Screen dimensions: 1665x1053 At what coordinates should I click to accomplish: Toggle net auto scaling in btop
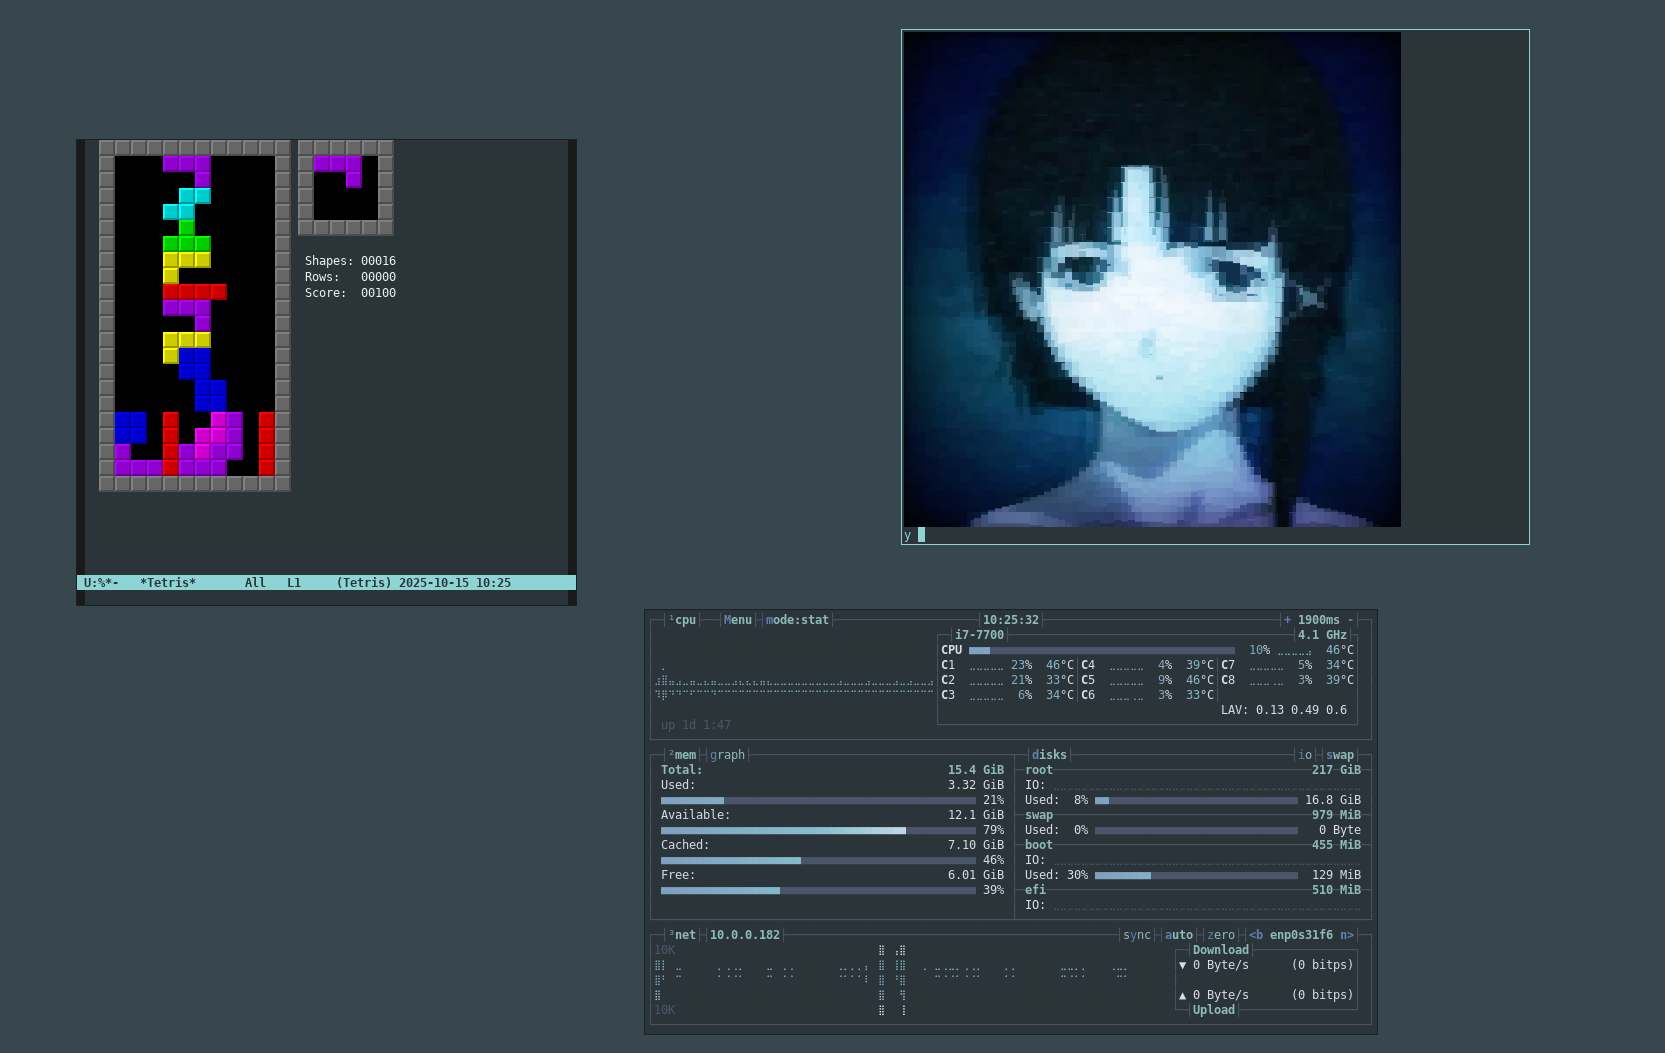pos(1179,935)
